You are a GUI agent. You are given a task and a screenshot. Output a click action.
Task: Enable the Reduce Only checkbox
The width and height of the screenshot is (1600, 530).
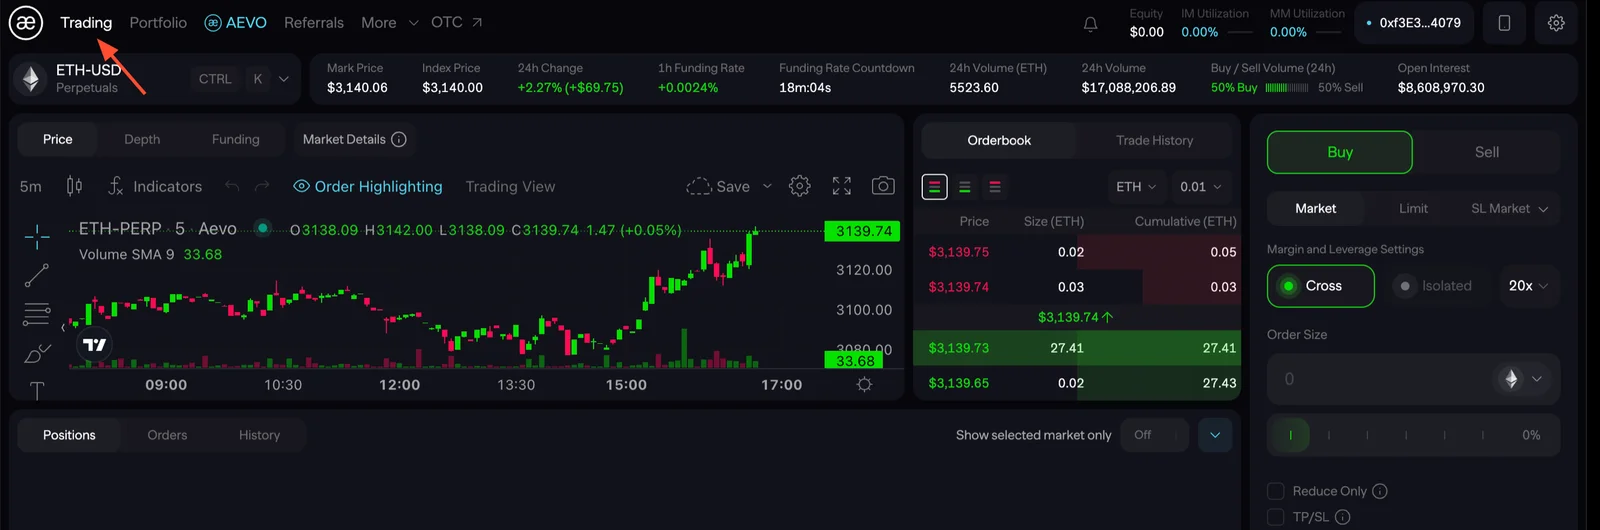point(1276,491)
